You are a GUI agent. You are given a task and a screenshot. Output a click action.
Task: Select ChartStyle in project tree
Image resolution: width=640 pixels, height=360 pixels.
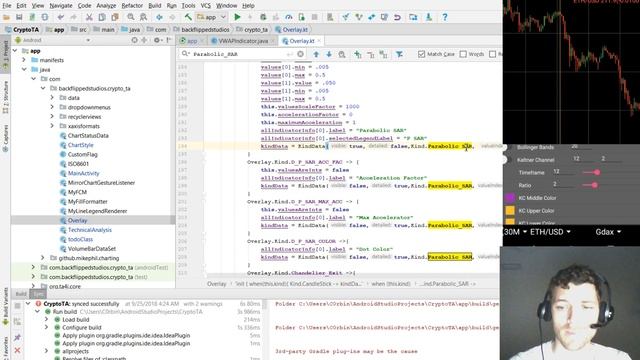pos(80,145)
